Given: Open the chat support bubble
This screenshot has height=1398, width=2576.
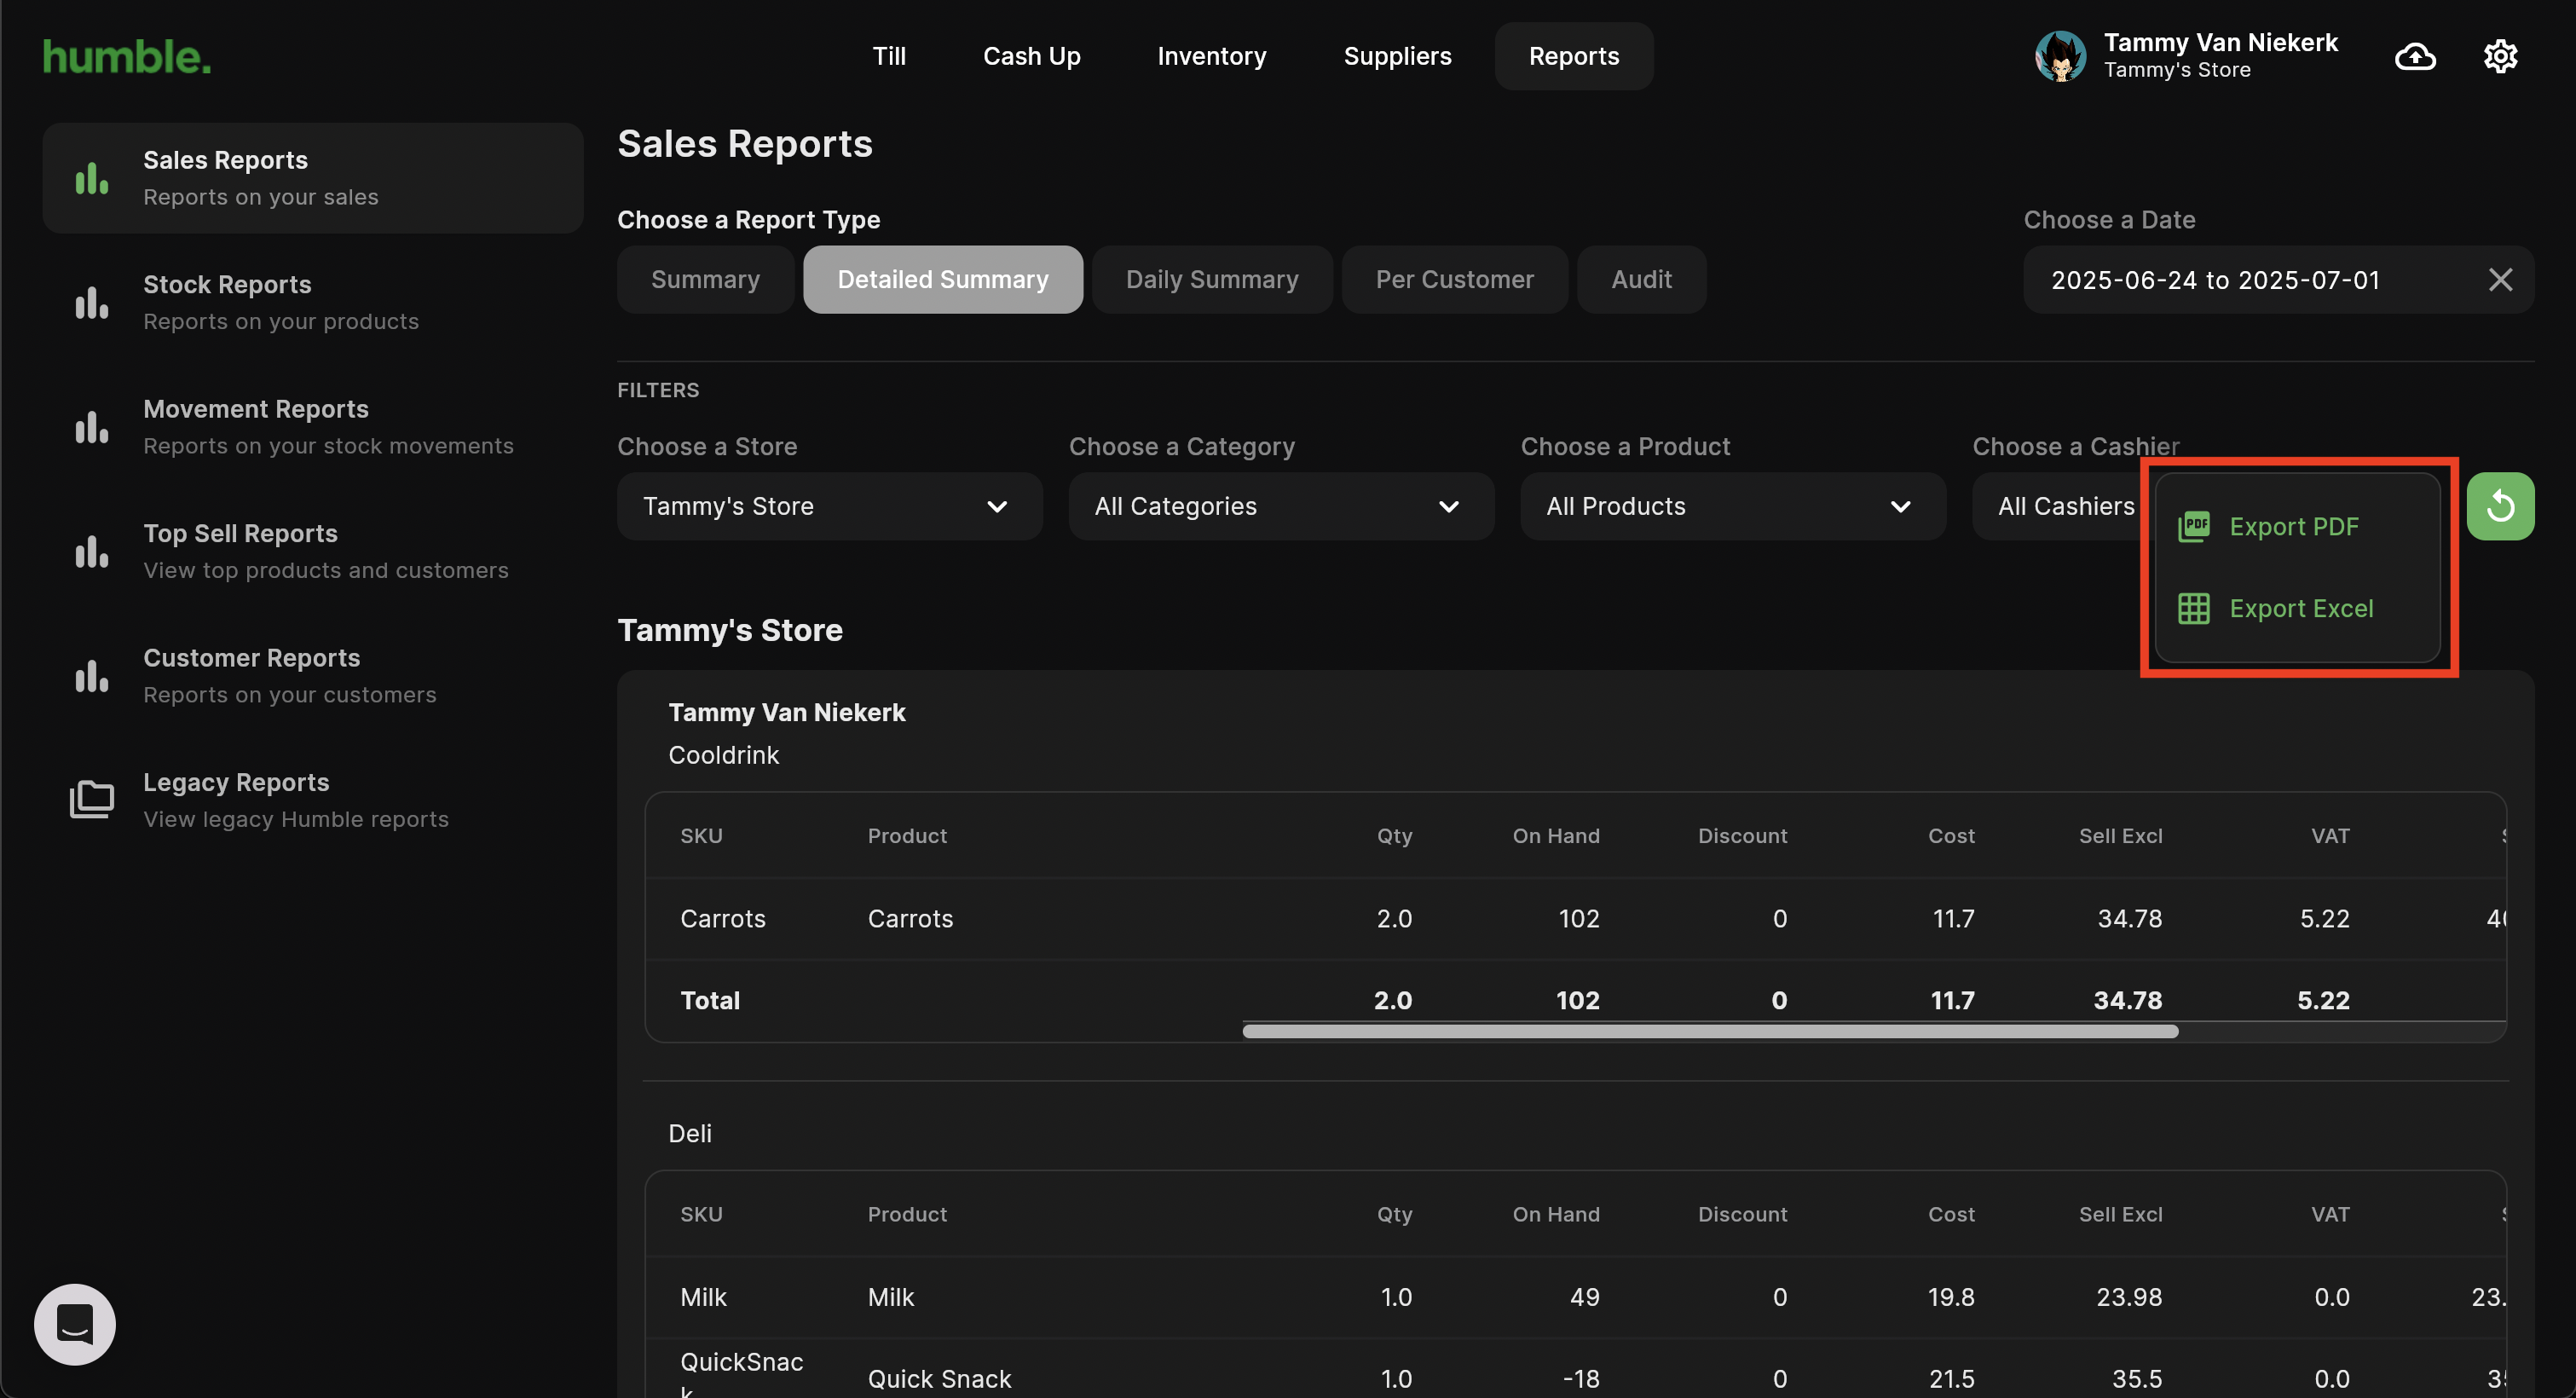Looking at the screenshot, I should click(75, 1324).
